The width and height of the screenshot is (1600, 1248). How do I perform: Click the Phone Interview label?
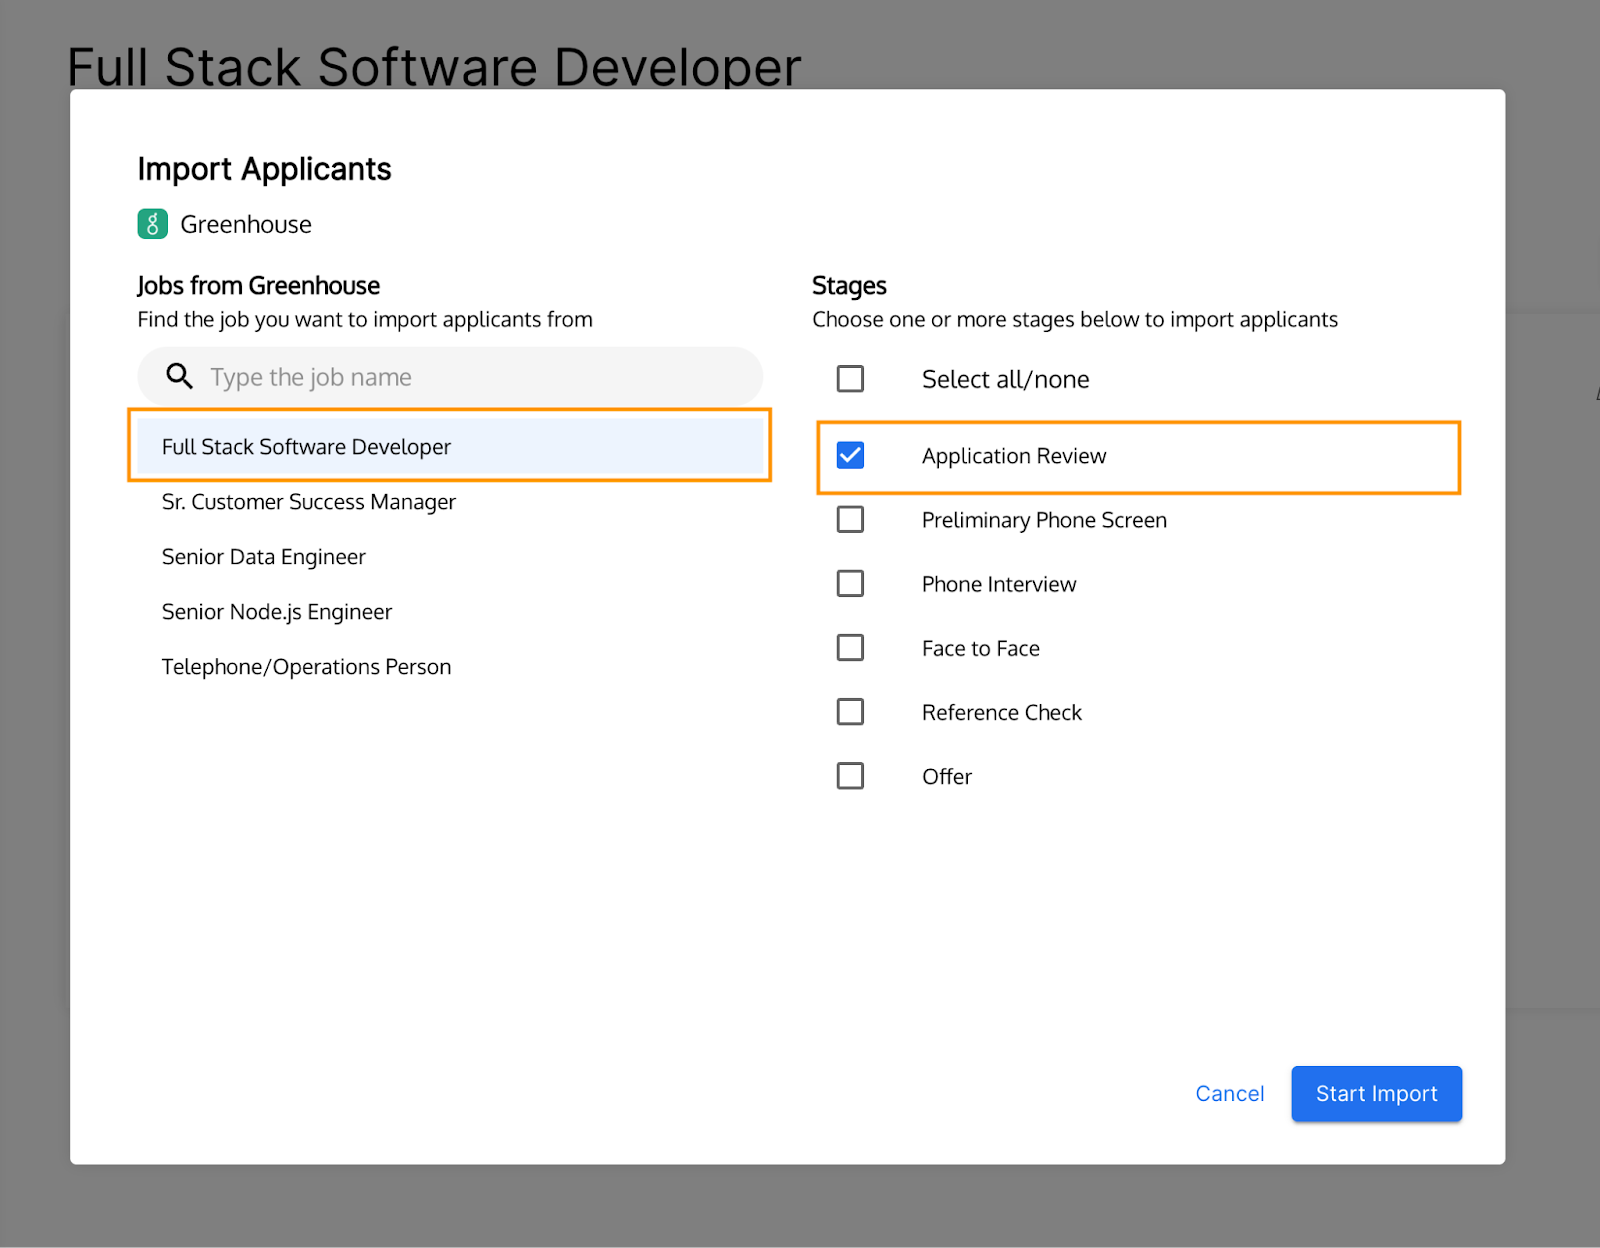pos(999,584)
